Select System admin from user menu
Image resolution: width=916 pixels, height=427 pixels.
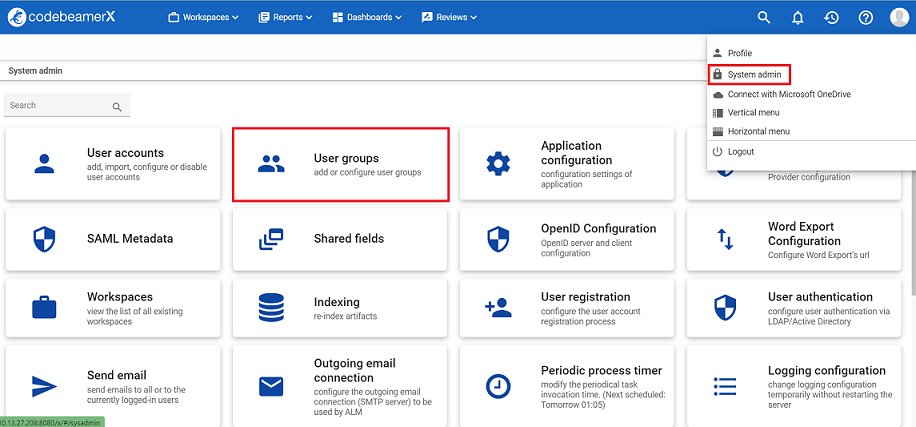click(x=754, y=74)
